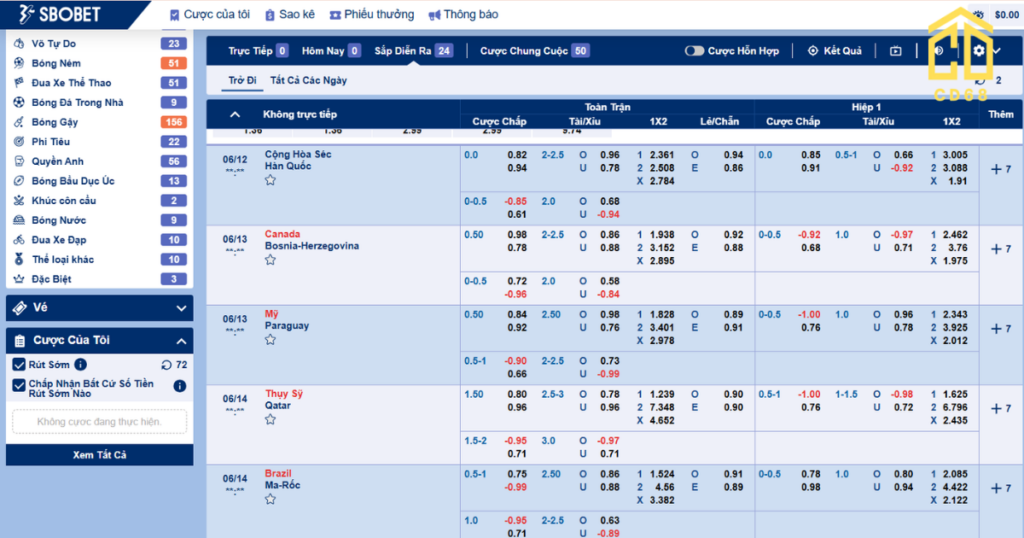Open the Quyền Anh boxing icon
Screen dimensions: 1024x538
tap(19, 161)
